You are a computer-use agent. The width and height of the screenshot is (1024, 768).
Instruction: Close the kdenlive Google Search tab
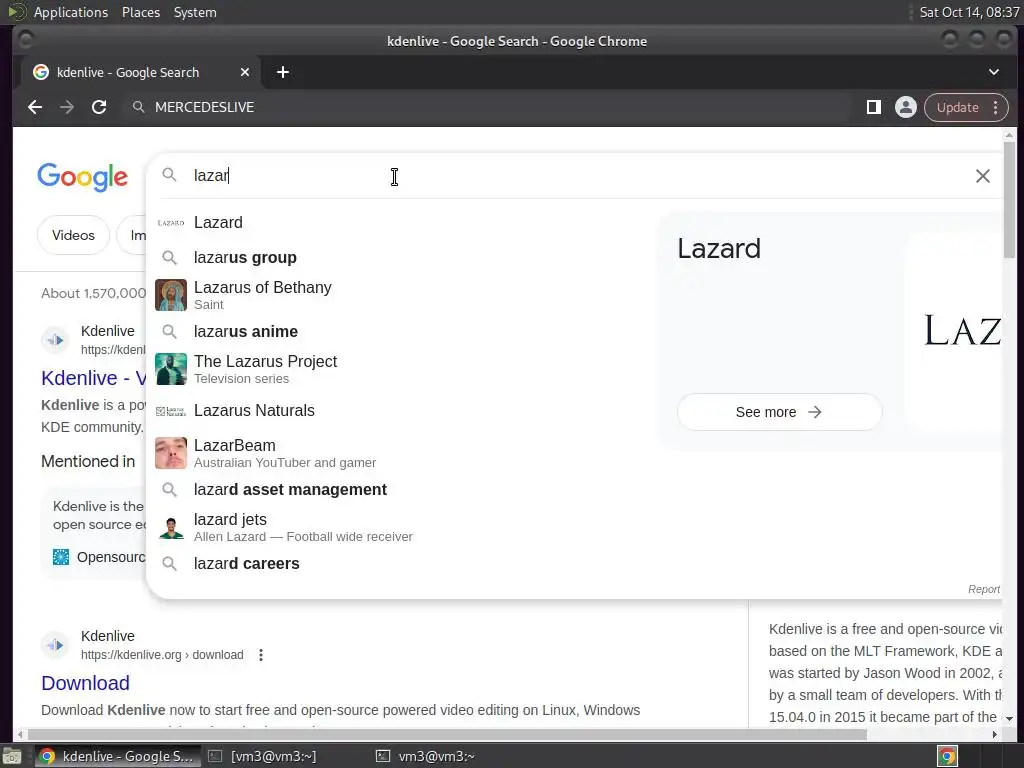244,72
